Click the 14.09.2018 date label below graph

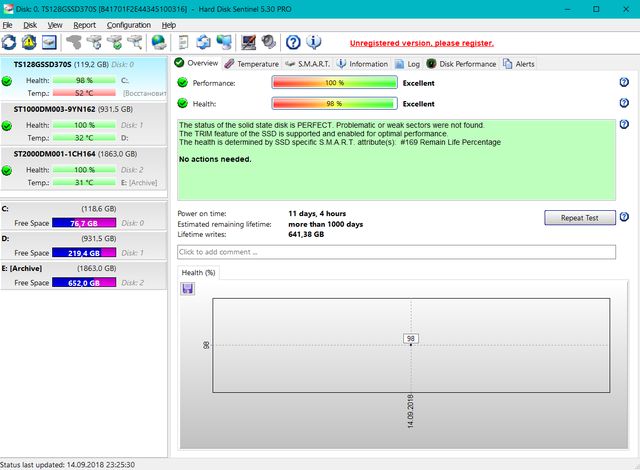410,411
